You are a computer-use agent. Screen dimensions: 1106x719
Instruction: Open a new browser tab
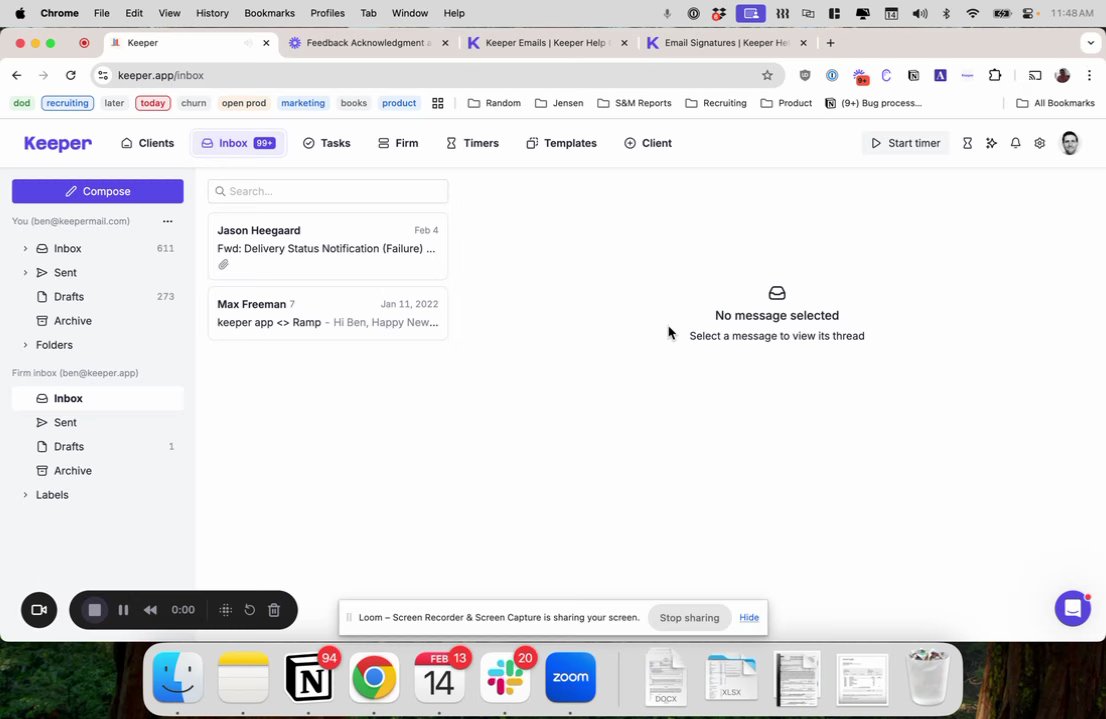[830, 43]
